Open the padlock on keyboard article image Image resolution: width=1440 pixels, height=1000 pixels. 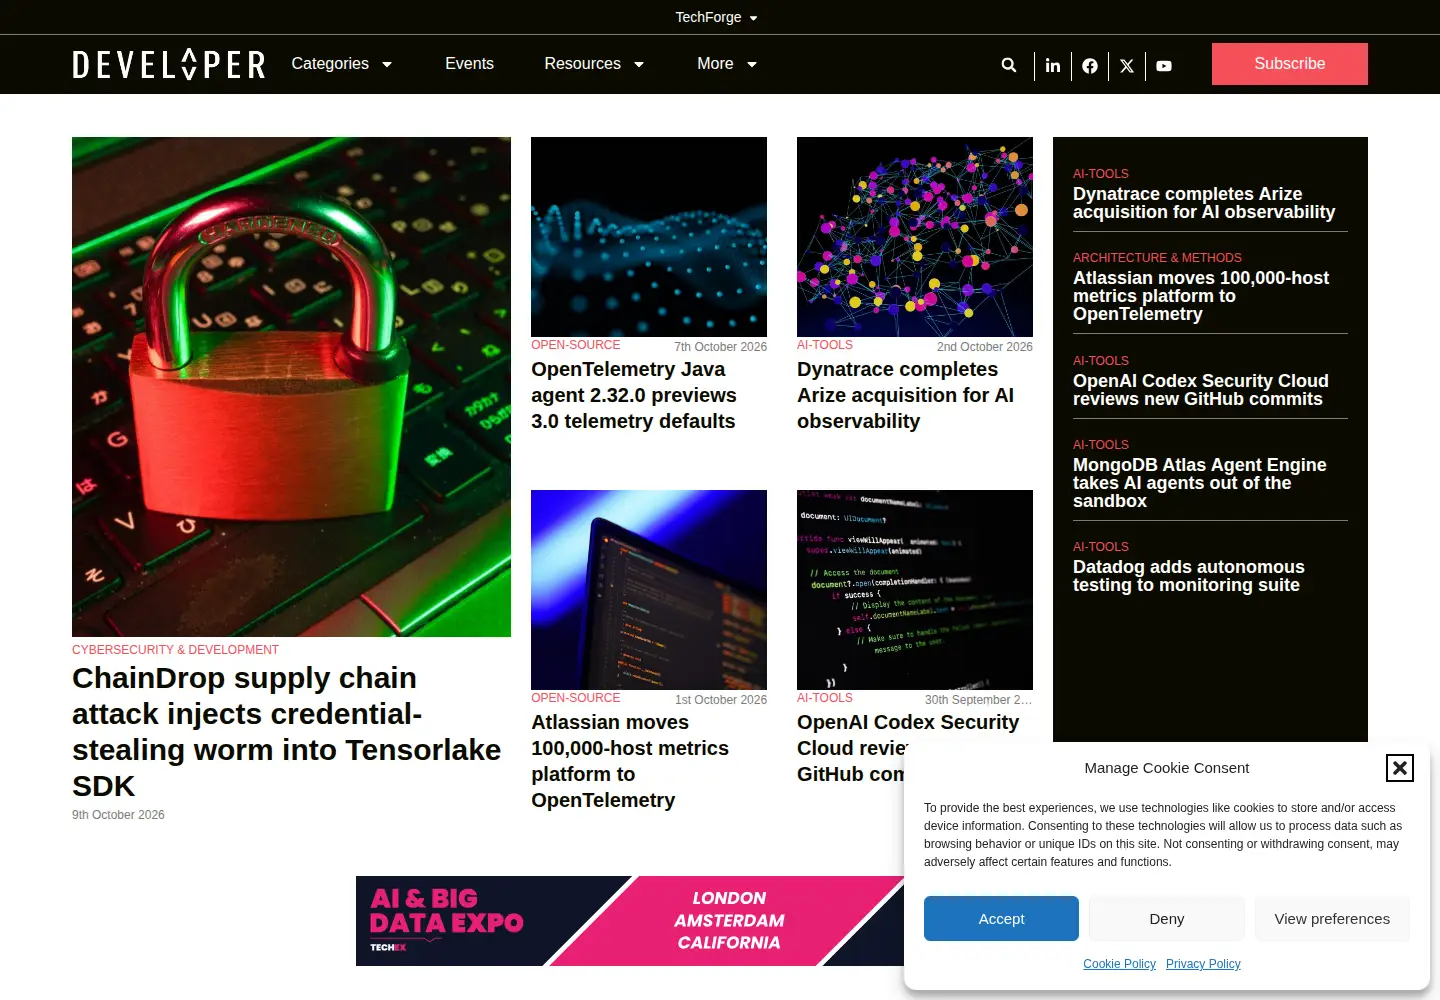point(291,387)
